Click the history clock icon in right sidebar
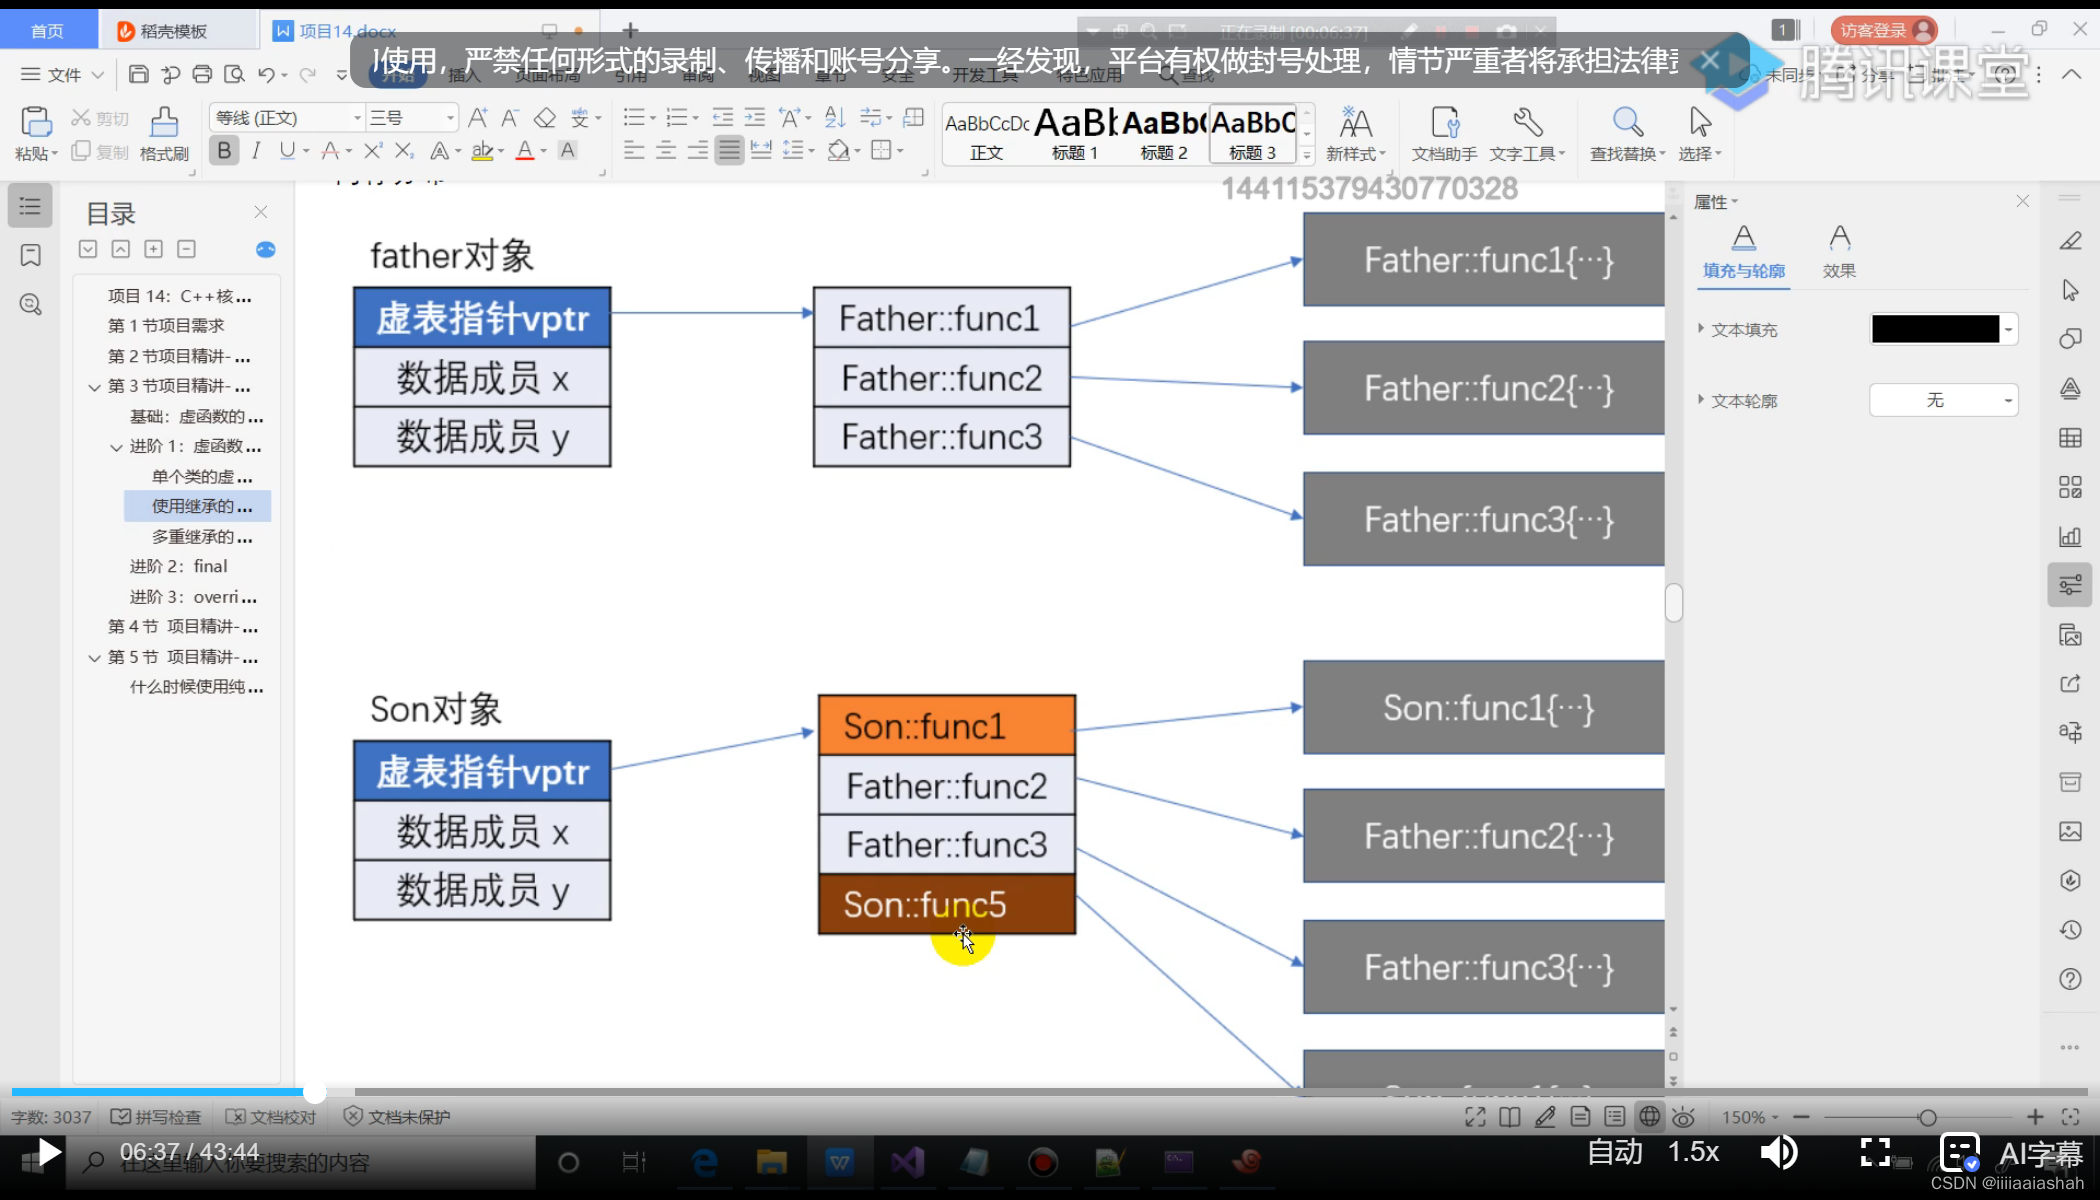This screenshot has width=2100, height=1200. tap(2071, 930)
